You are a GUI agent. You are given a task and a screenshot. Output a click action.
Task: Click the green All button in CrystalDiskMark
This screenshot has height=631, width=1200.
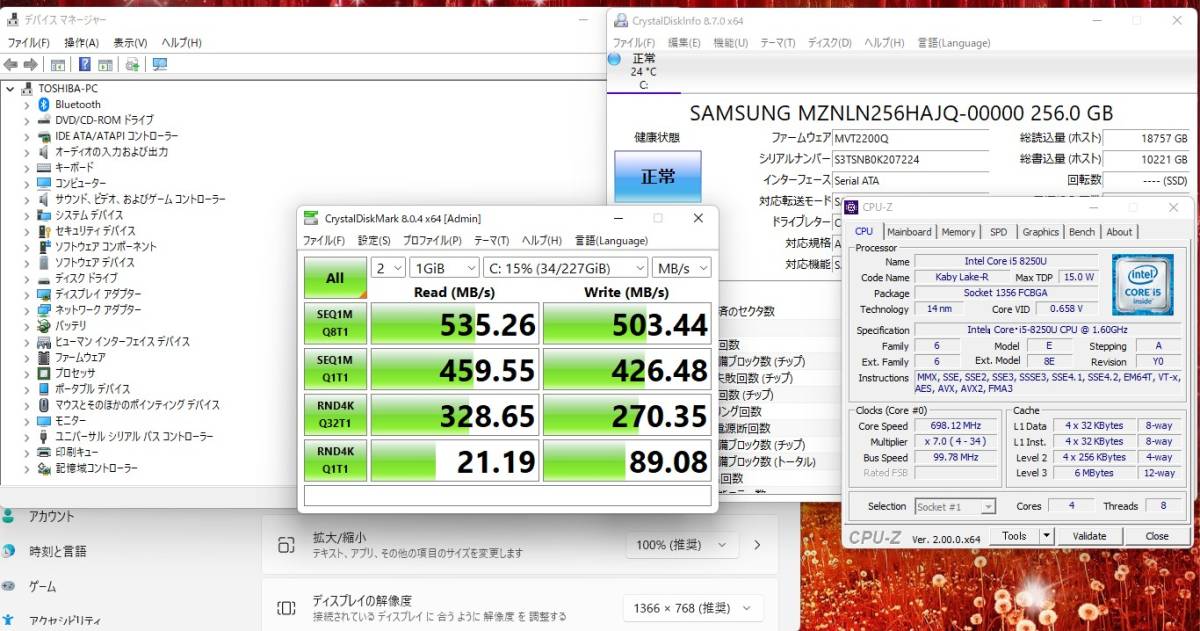[x=335, y=279]
